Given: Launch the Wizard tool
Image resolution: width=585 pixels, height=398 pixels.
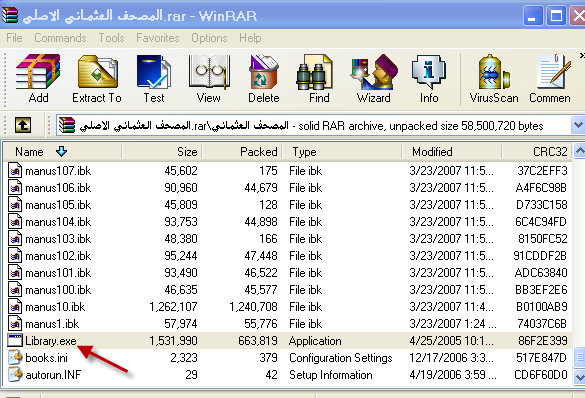Looking at the screenshot, I should point(373,78).
